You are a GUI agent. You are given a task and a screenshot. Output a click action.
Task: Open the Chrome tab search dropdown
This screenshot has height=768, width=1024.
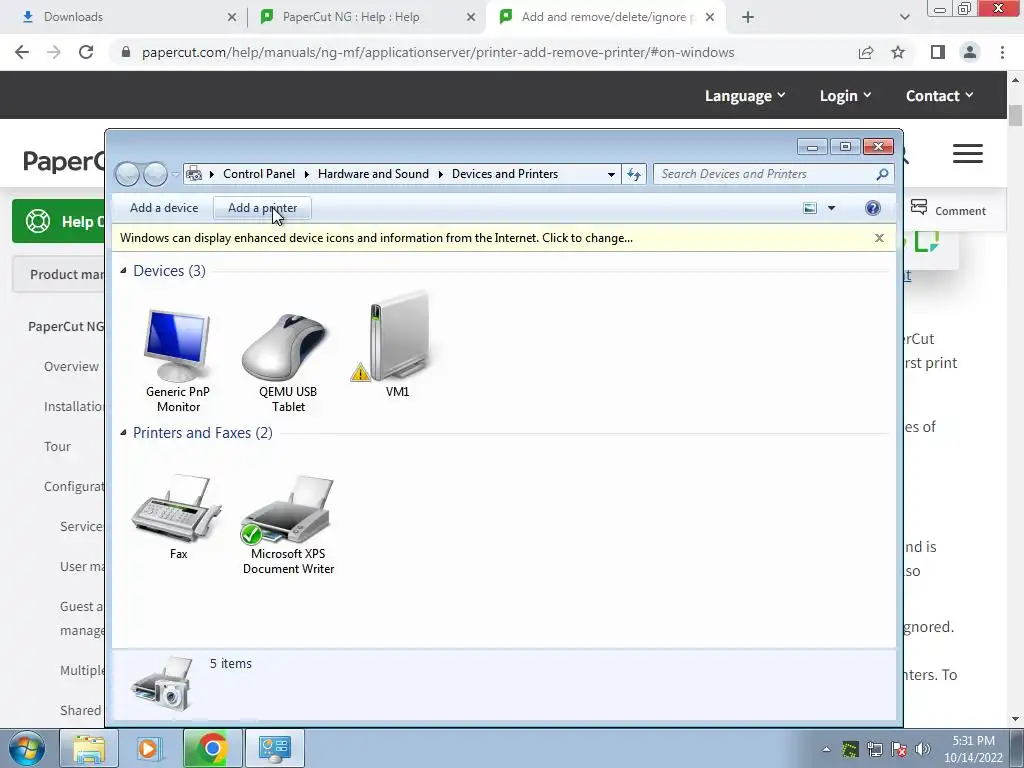[904, 18]
